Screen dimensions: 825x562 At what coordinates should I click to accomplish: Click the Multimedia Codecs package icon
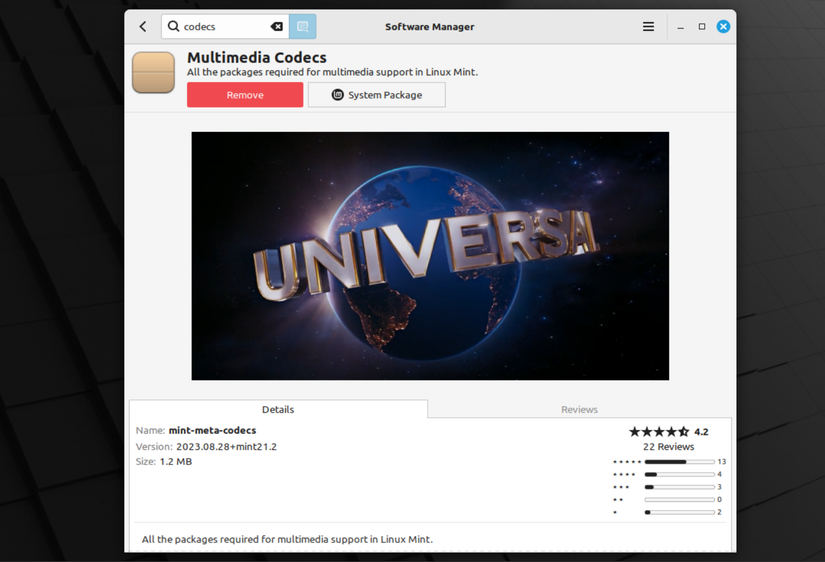point(153,73)
